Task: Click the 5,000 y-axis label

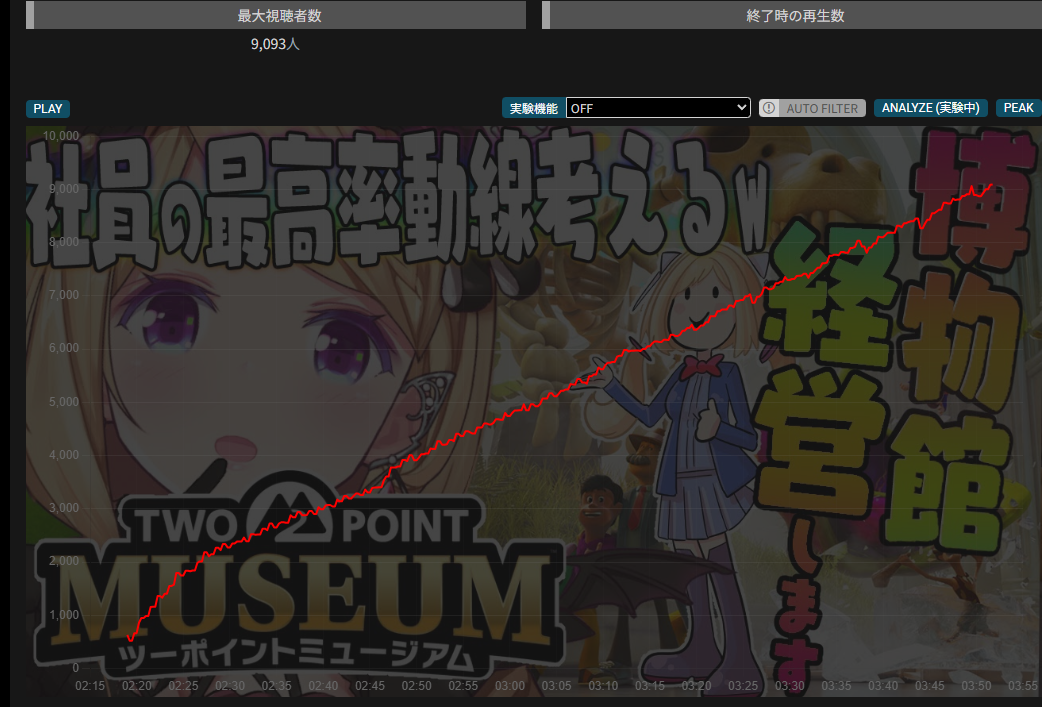Action: coord(64,401)
